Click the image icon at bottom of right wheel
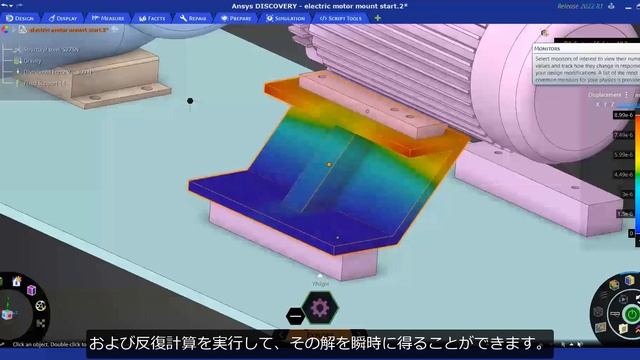This screenshot has width=640, height=360. click(600, 328)
